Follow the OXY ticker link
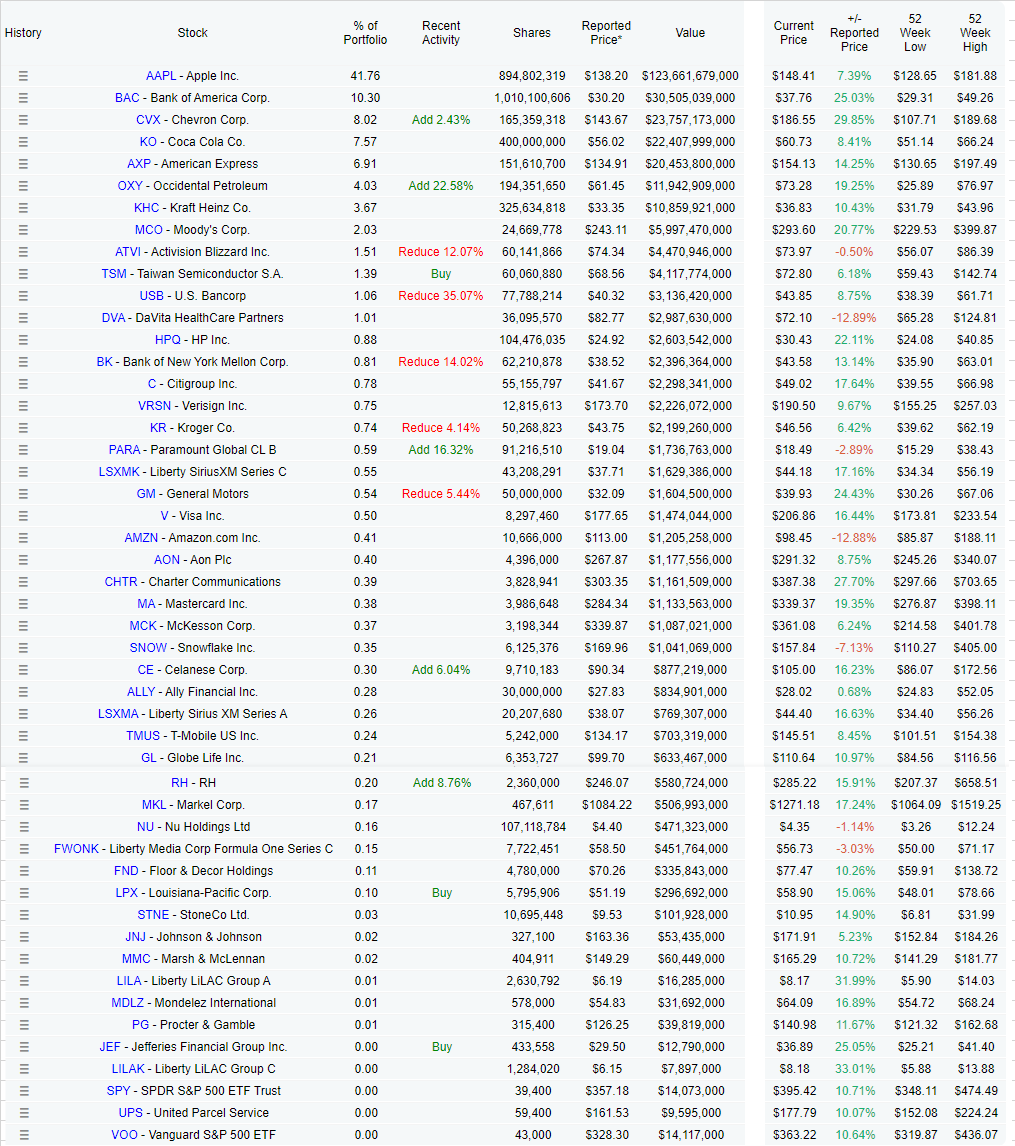This screenshot has height=1146, width=1015. click(x=130, y=186)
